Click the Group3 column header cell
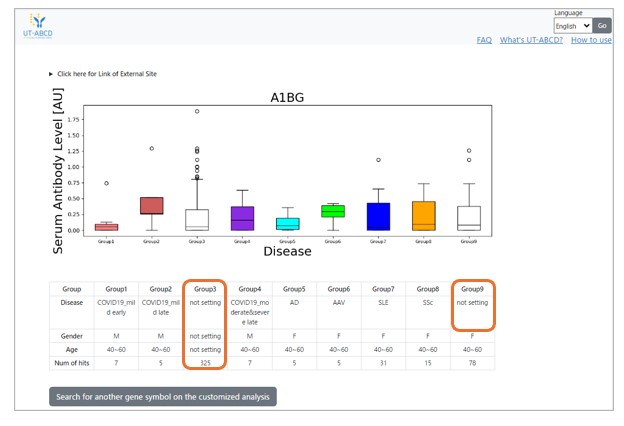The image size is (624, 426). tap(205, 288)
